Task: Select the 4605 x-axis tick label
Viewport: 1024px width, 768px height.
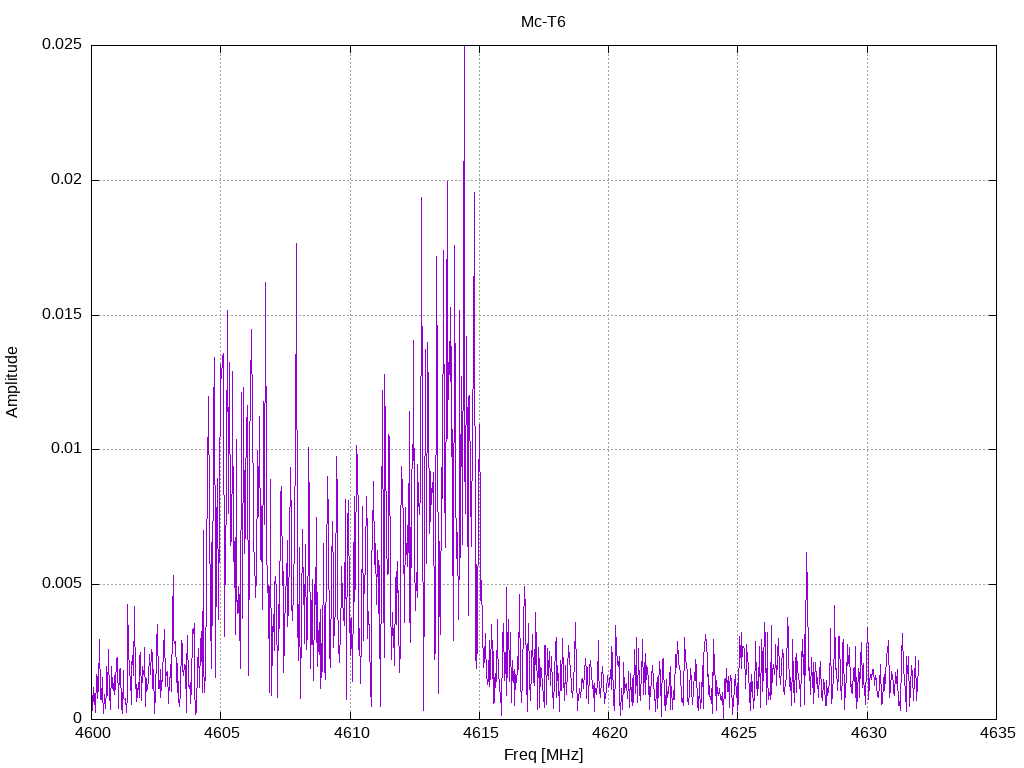Action: tap(220, 732)
